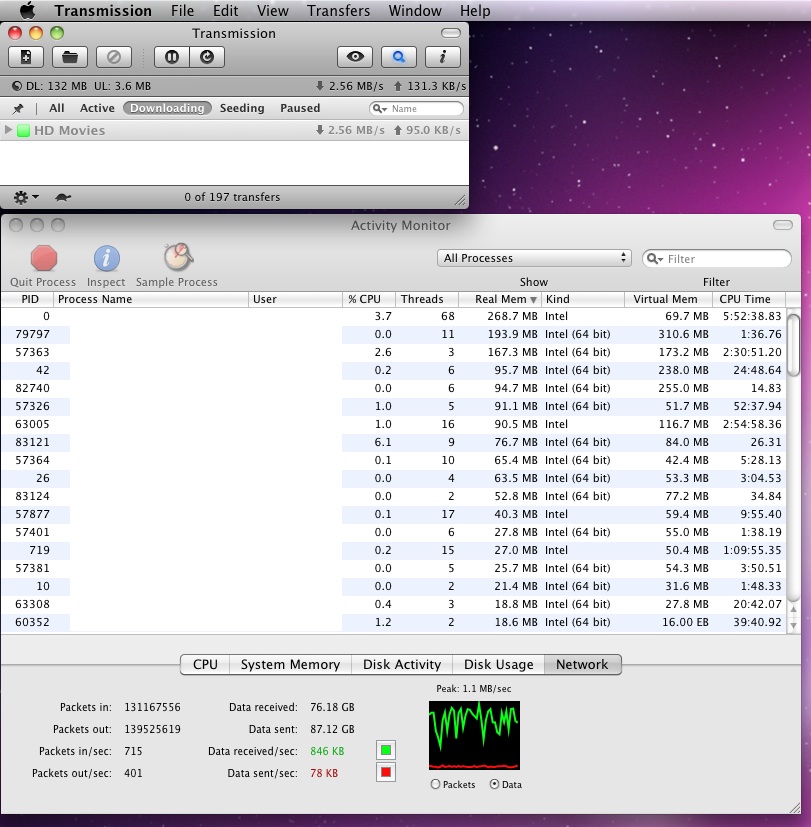Click the red data sent color swatch
This screenshot has width=811, height=827.
coord(386,772)
